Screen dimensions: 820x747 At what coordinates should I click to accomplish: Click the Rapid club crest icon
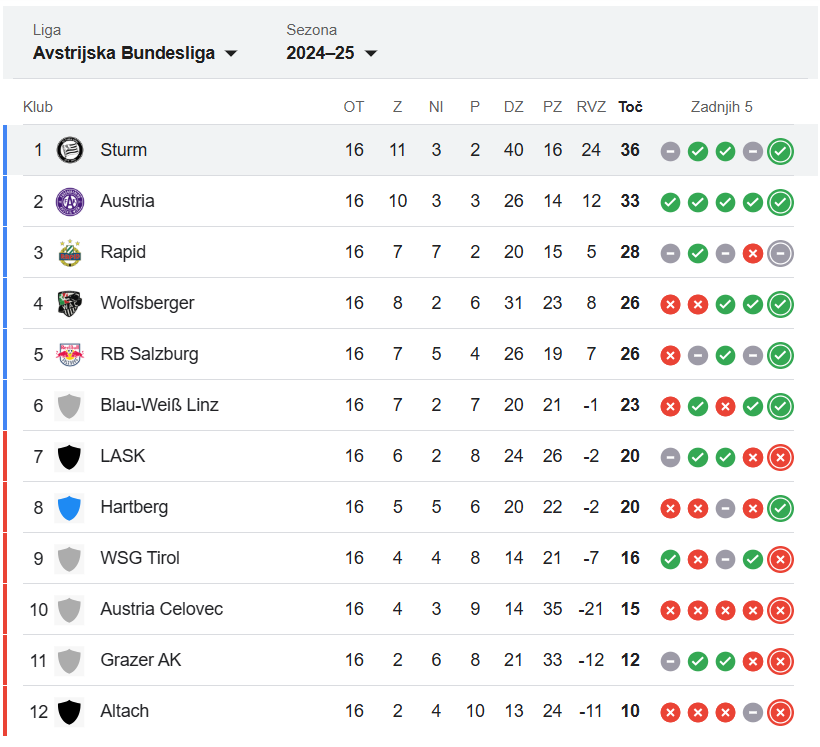[69, 252]
